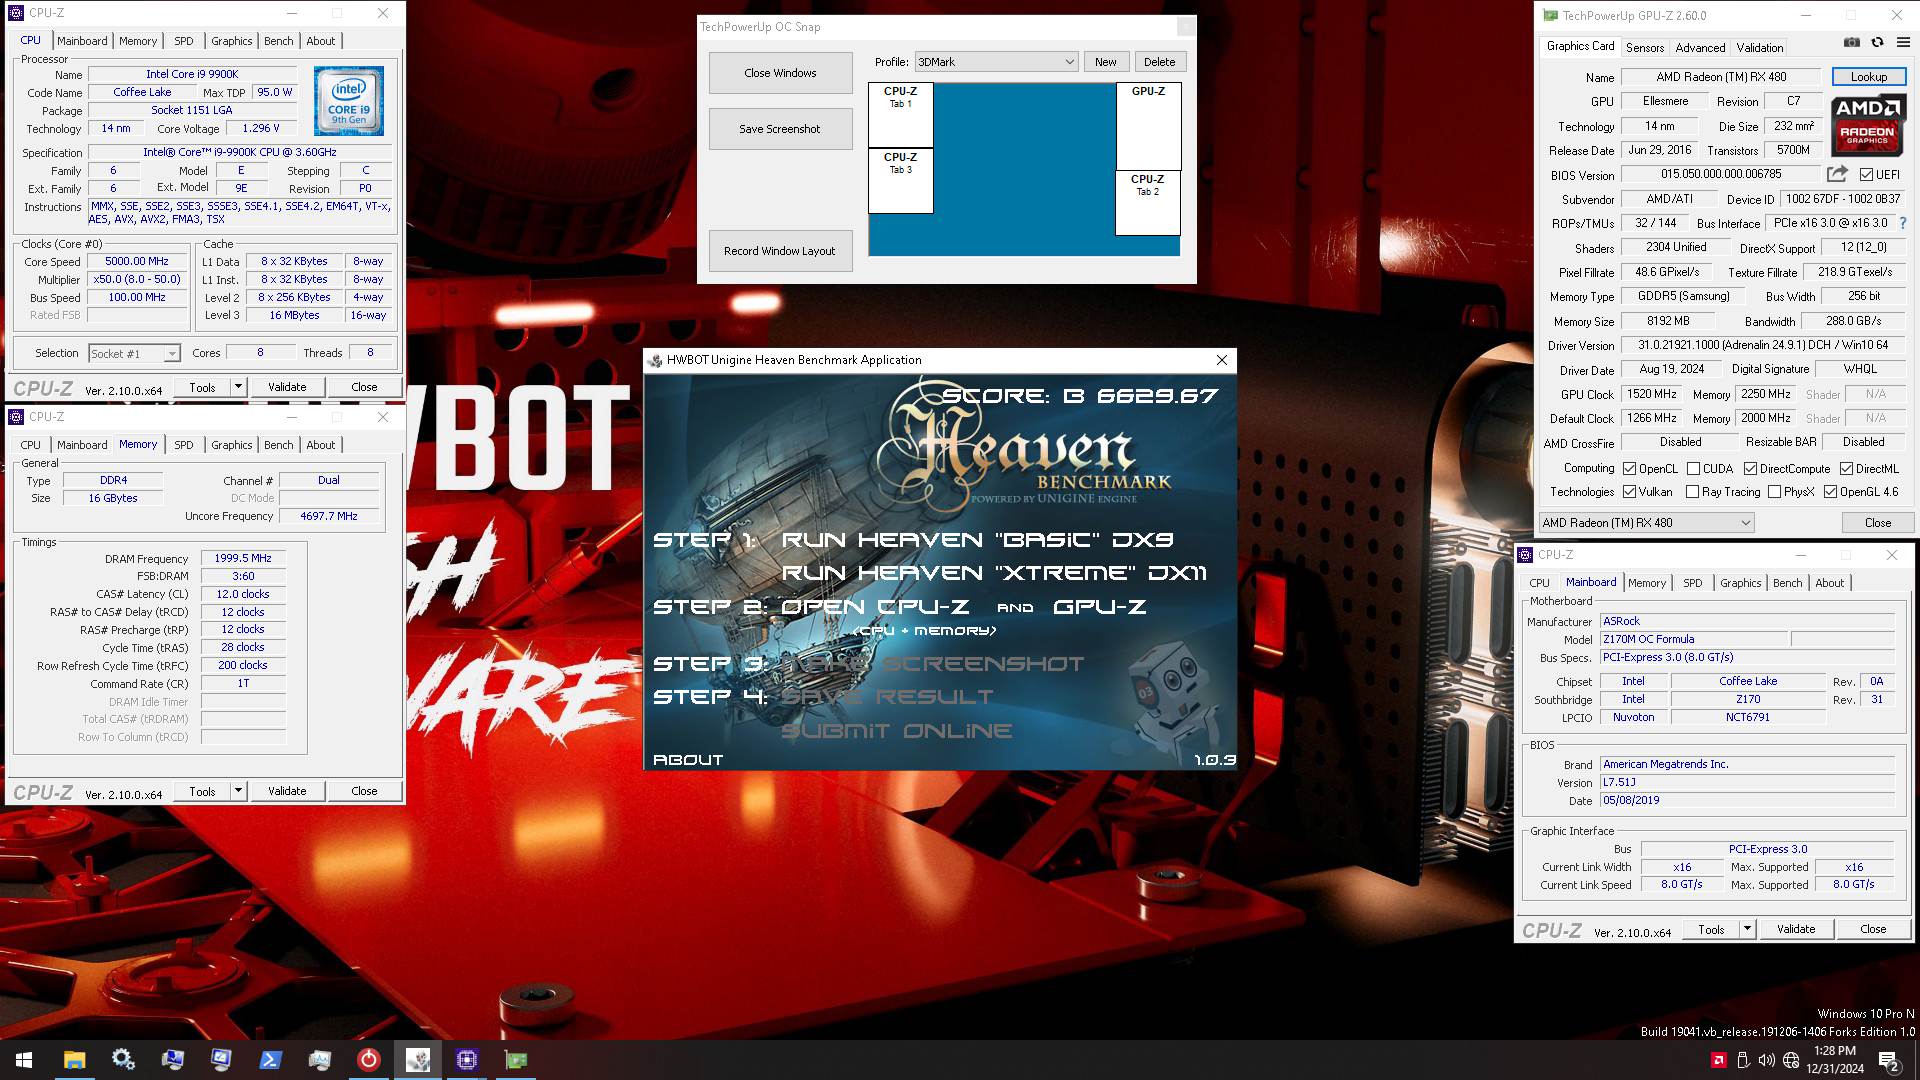
Task: Click Save Screenshot in OC Snap
Action: click(780, 129)
